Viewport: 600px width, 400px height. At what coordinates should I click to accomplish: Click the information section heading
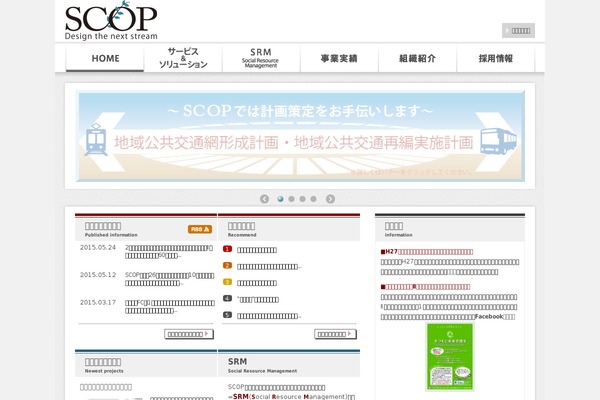(x=450, y=229)
